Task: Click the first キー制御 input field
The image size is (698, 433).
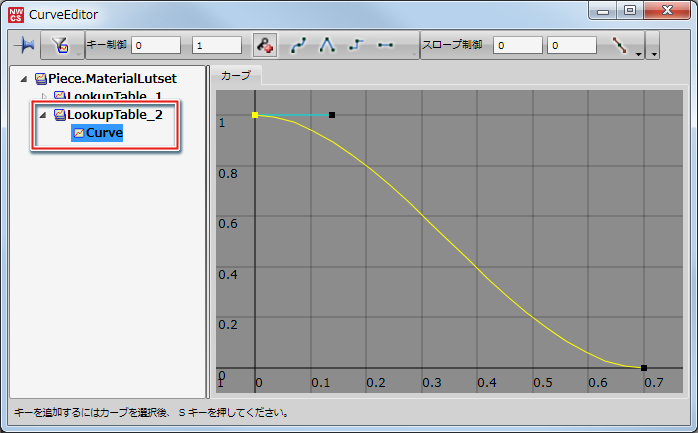Action: [x=155, y=45]
